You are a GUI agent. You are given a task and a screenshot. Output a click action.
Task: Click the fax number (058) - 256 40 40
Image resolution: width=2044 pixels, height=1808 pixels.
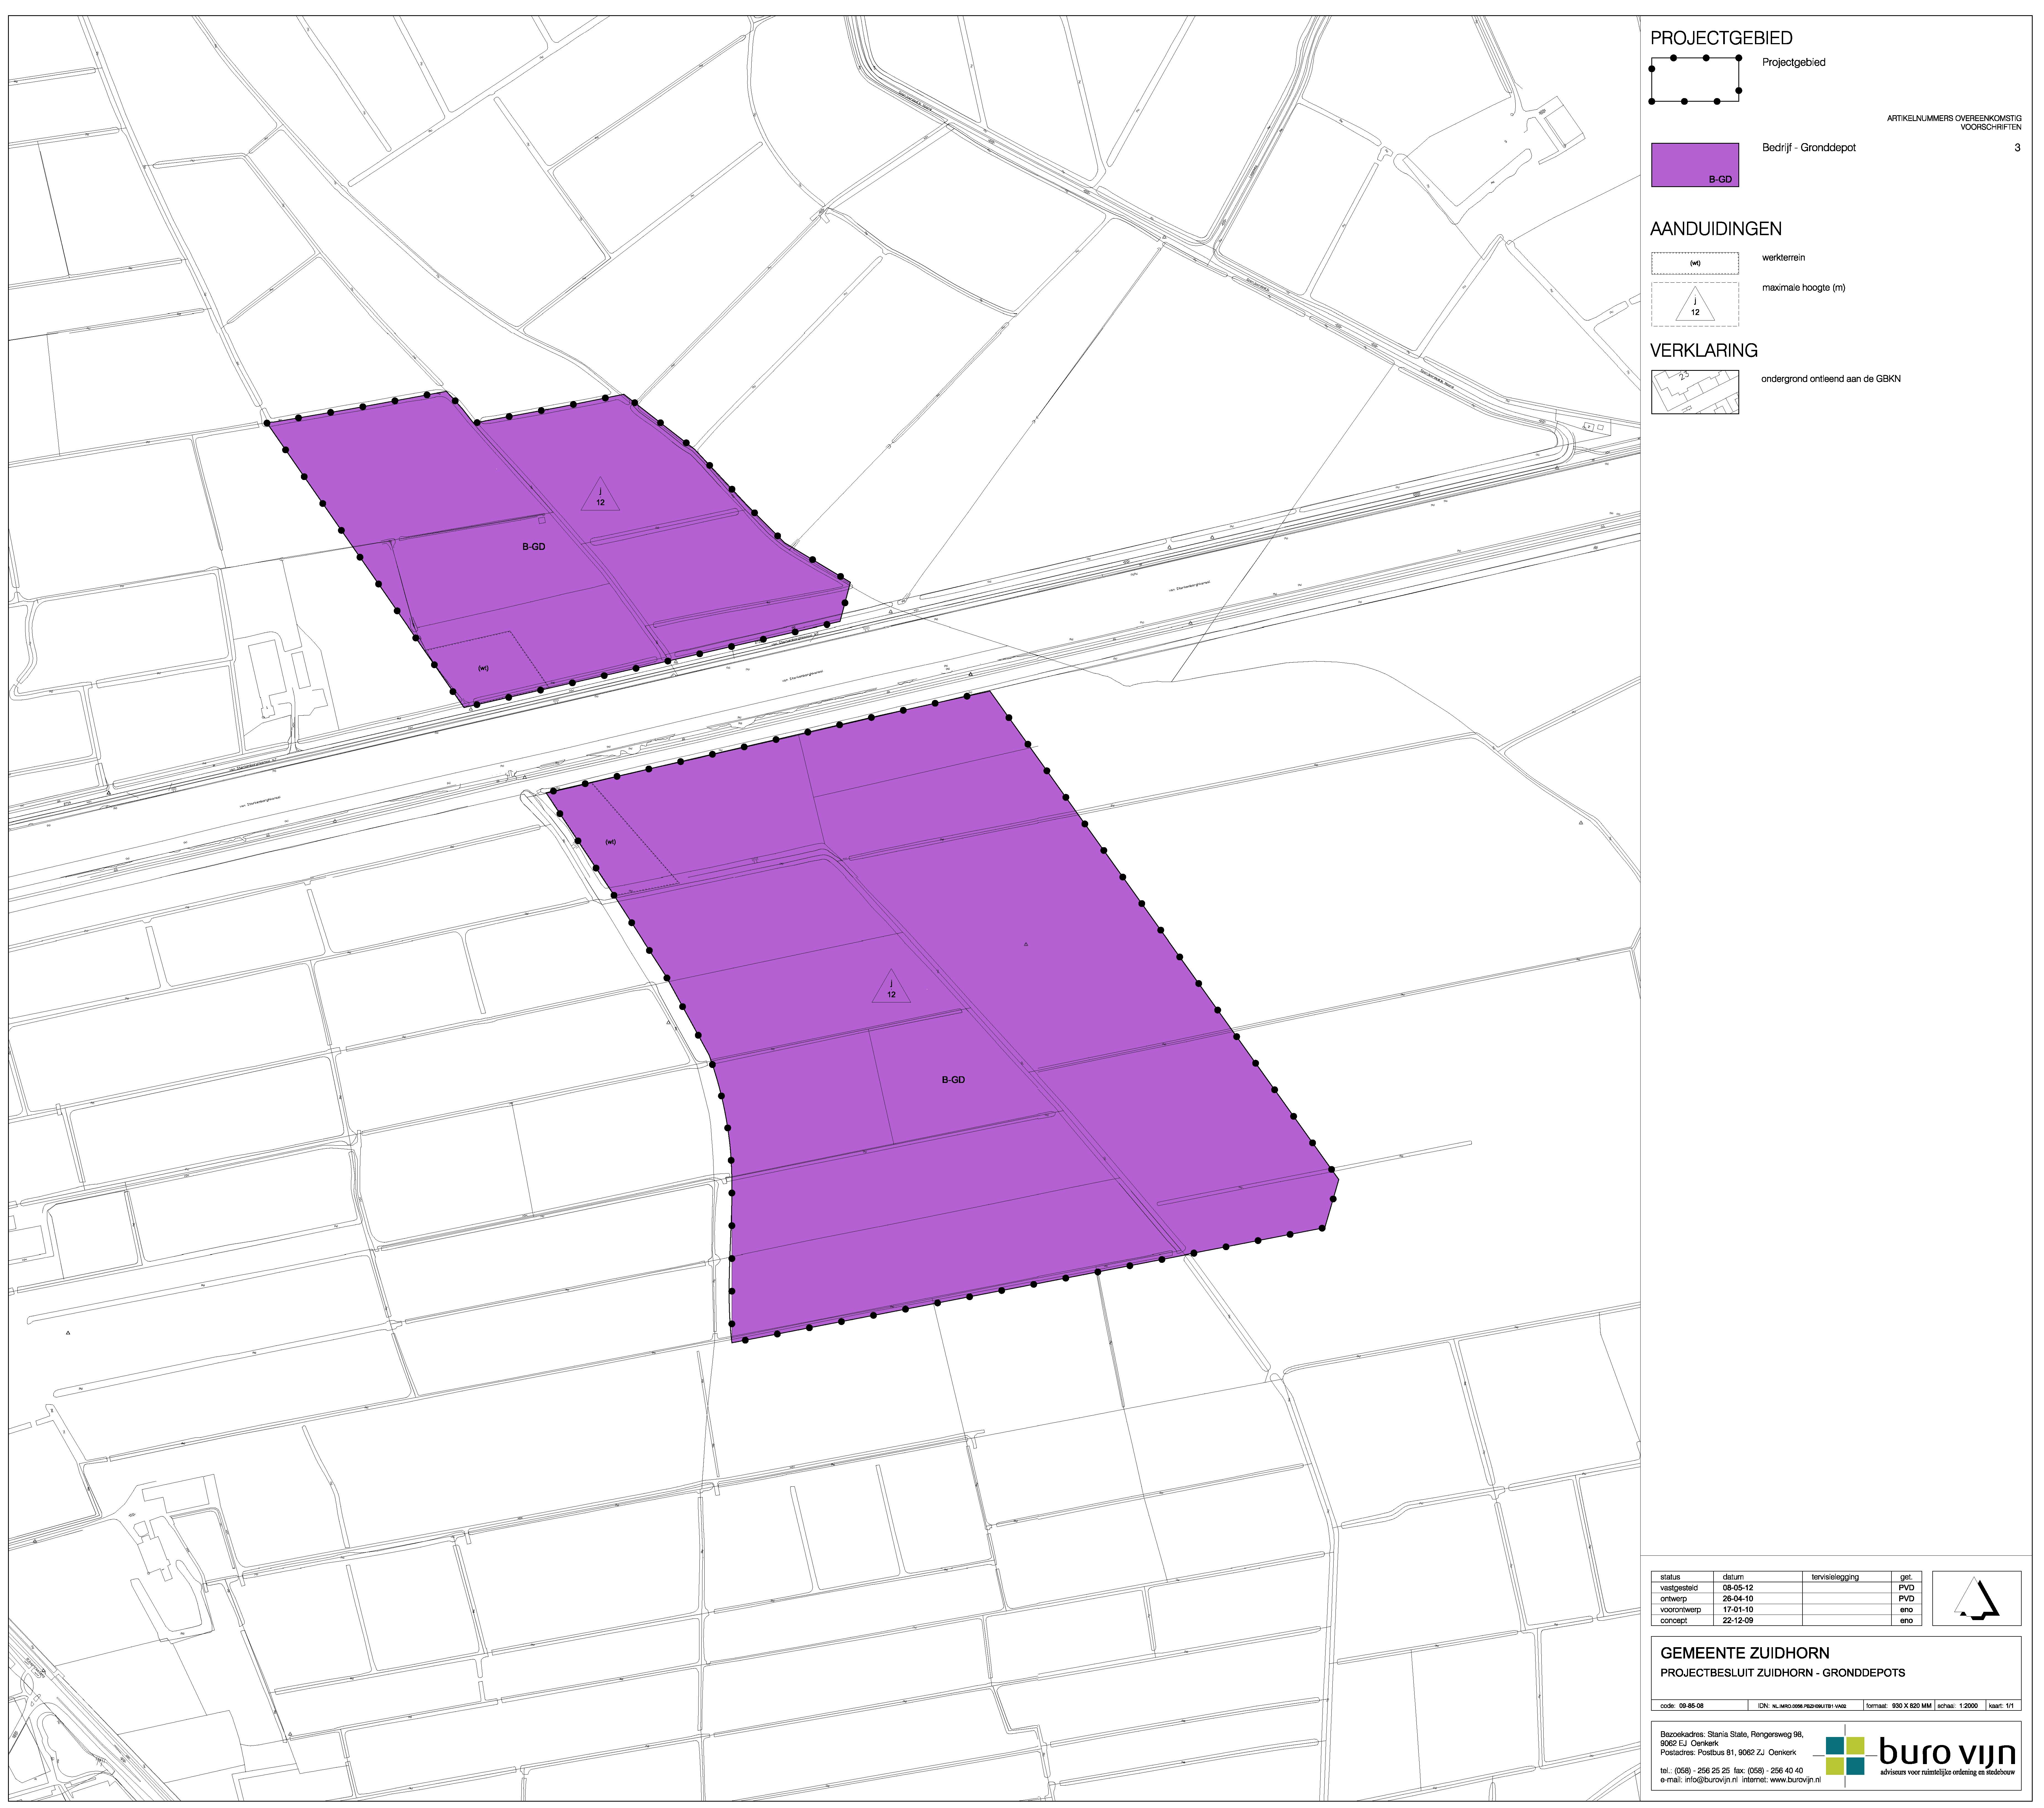coord(1775,1771)
